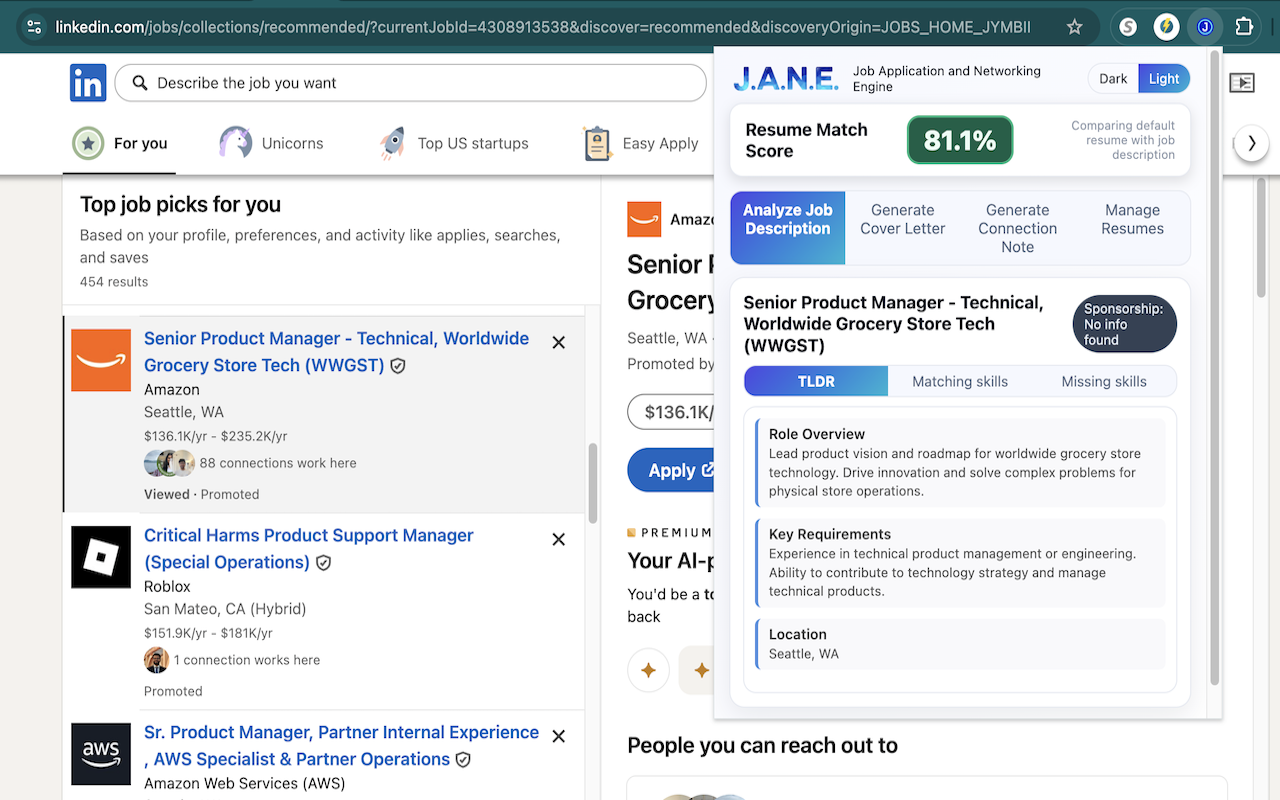Open Generate Cover Letter tab
Viewport: 1280px width, 800px height.
click(x=903, y=228)
